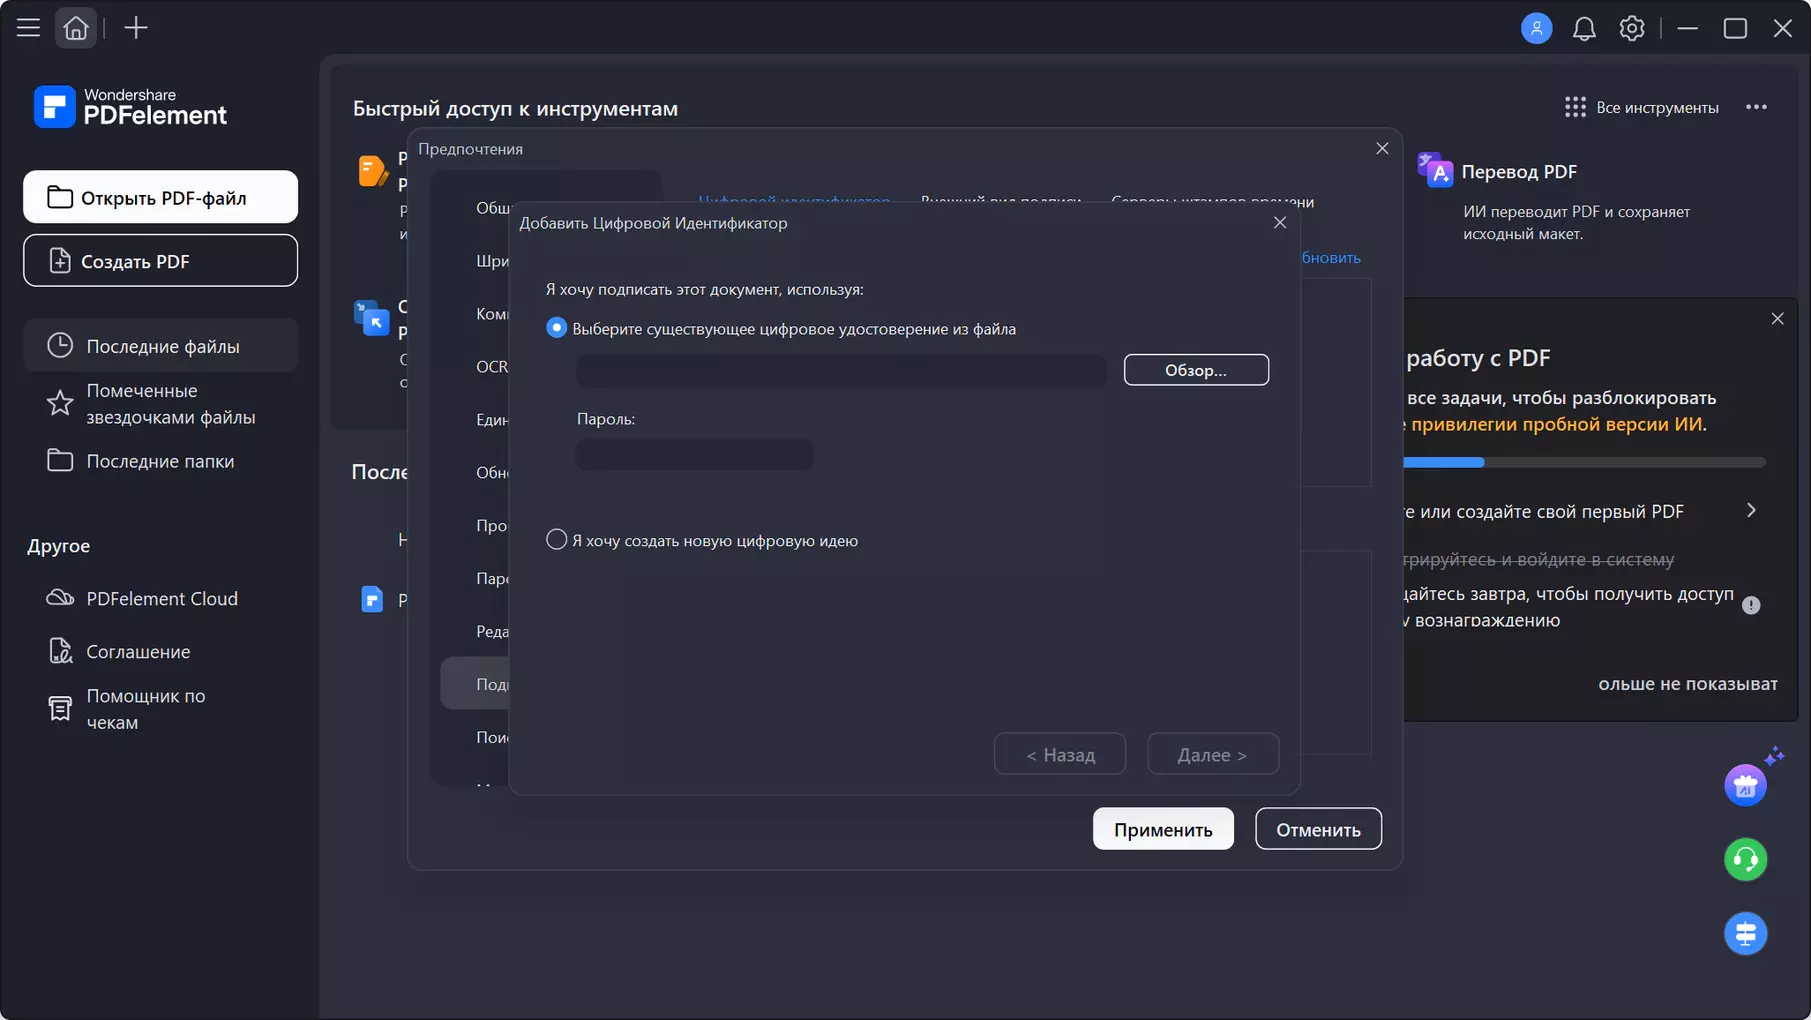Open the settings gear icon

coord(1632,28)
